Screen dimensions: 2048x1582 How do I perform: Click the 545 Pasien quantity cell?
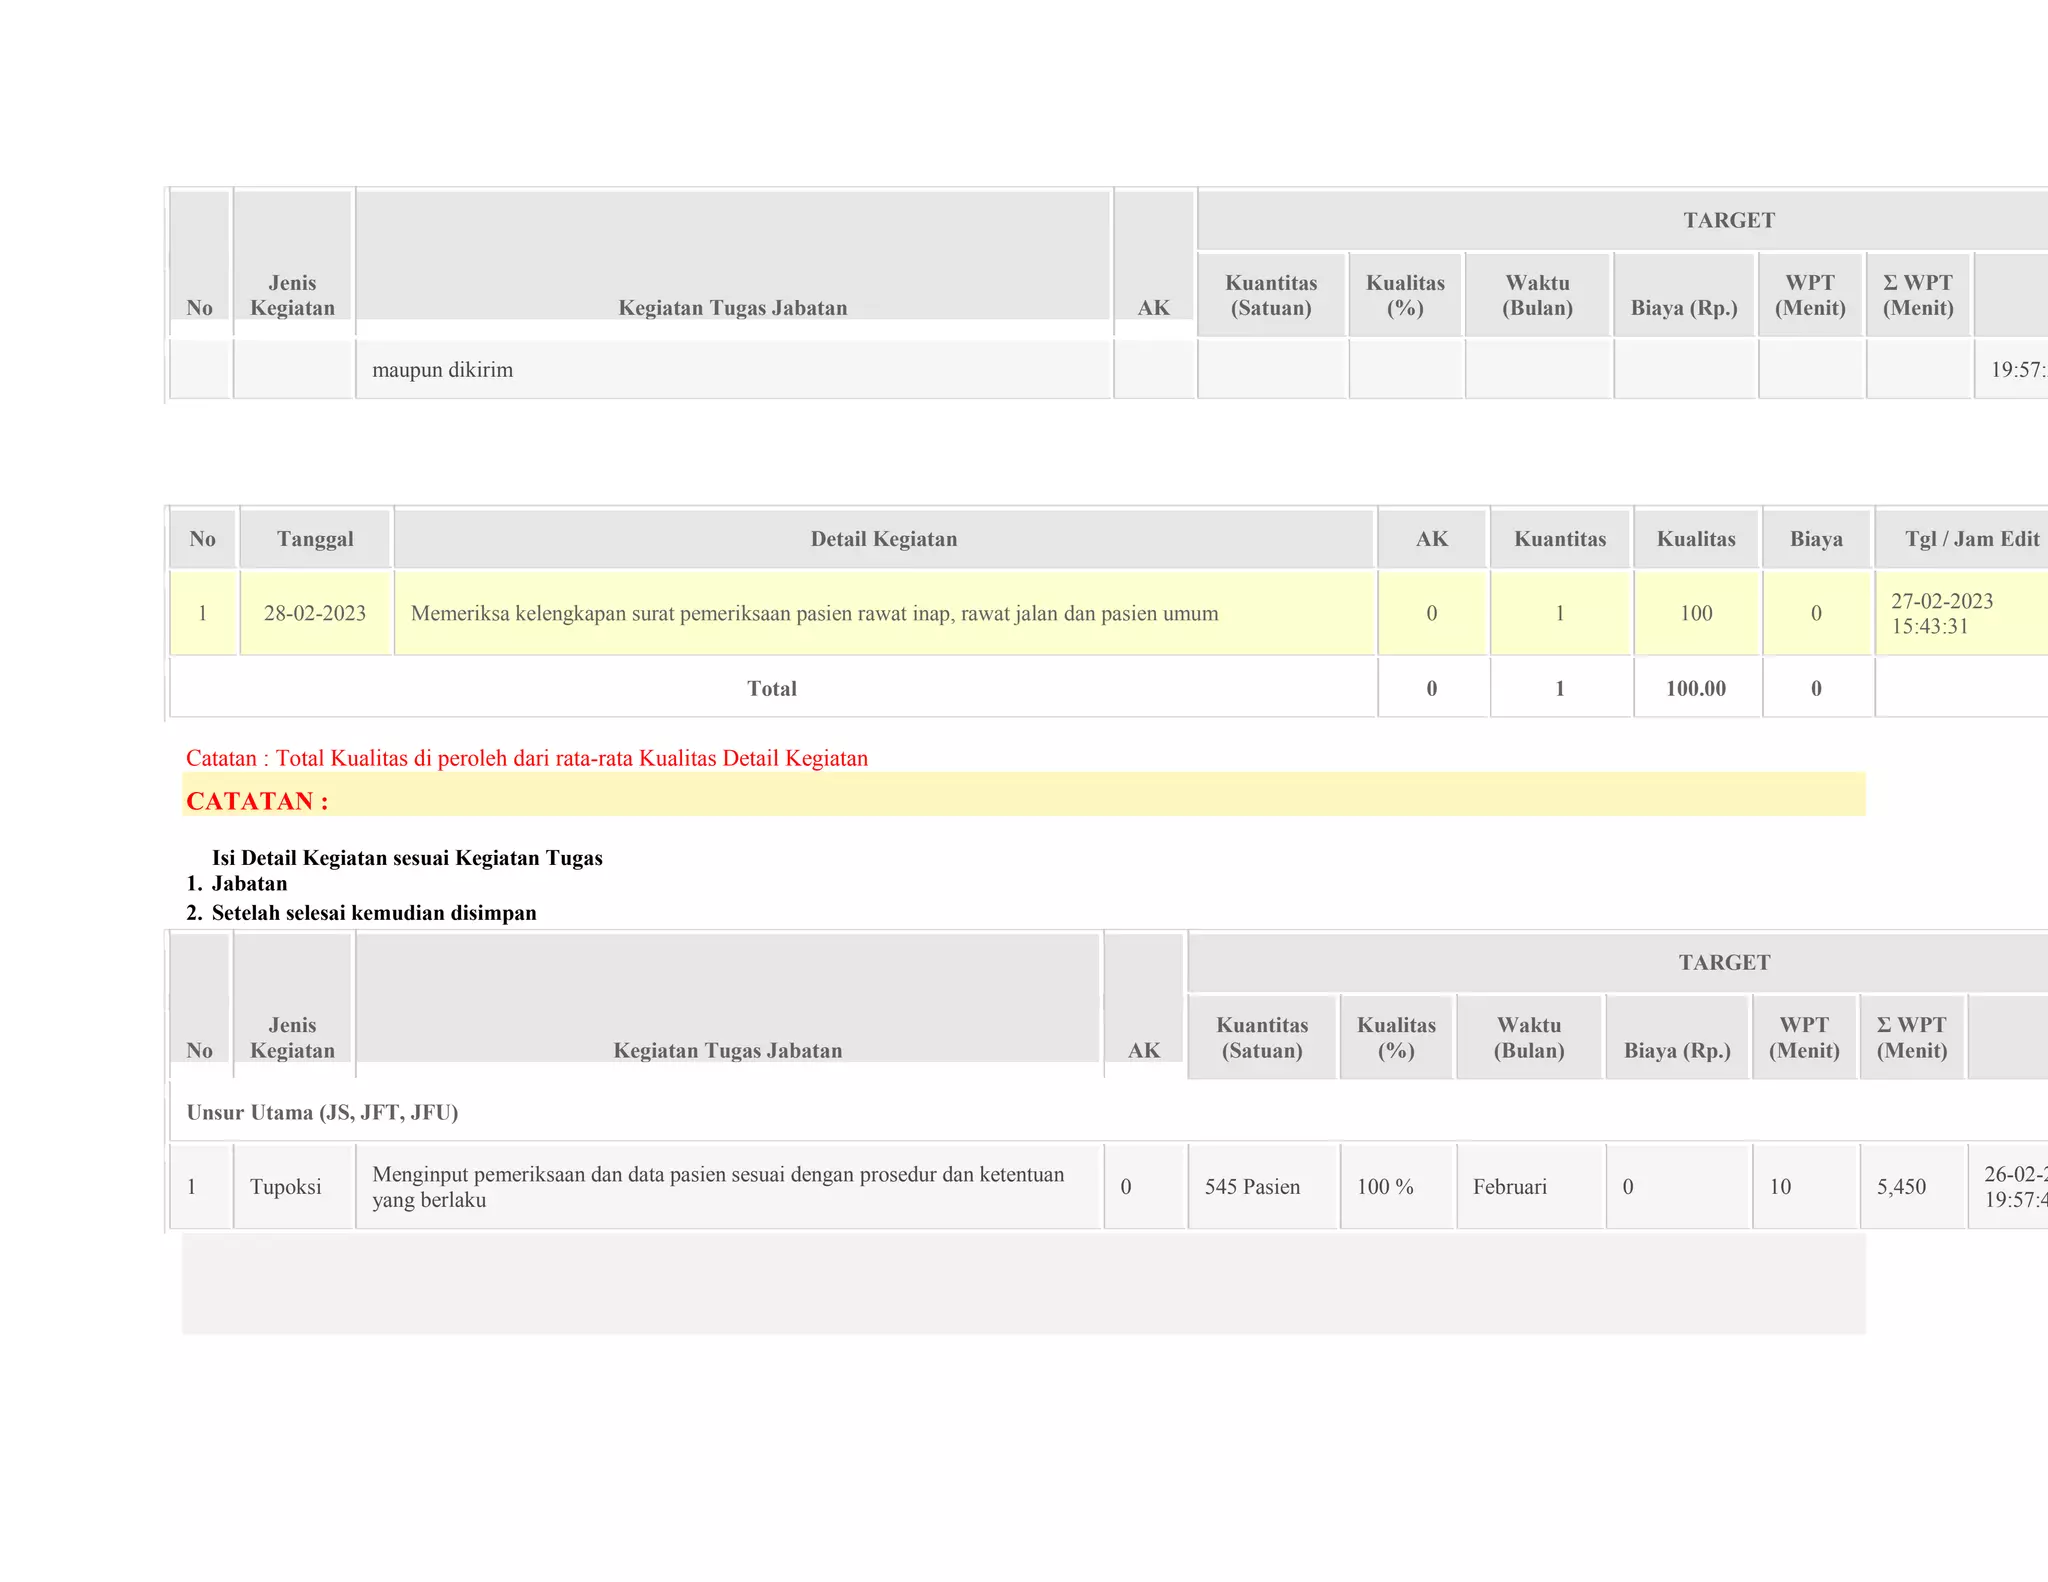click(1252, 1187)
